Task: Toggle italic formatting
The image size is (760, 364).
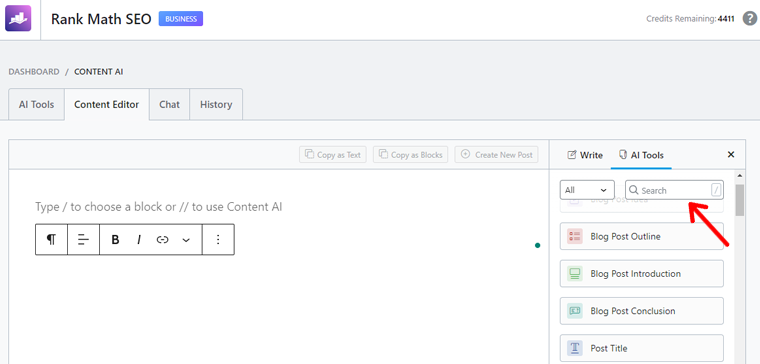Action: coord(139,239)
